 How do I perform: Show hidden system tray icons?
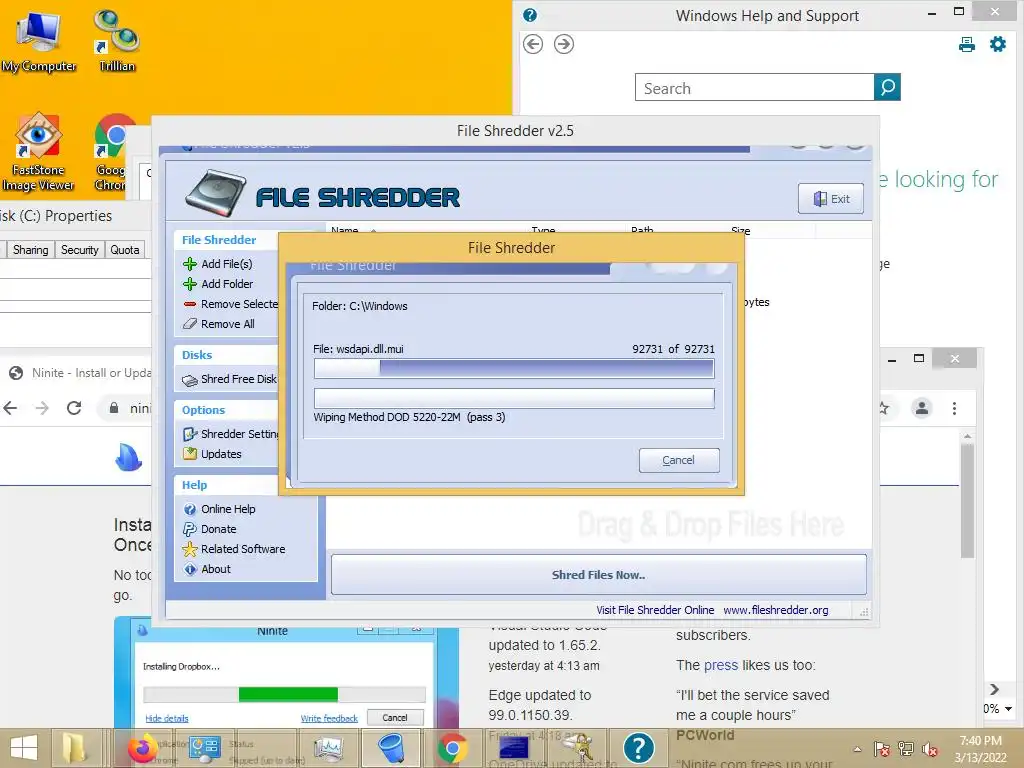pos(857,749)
